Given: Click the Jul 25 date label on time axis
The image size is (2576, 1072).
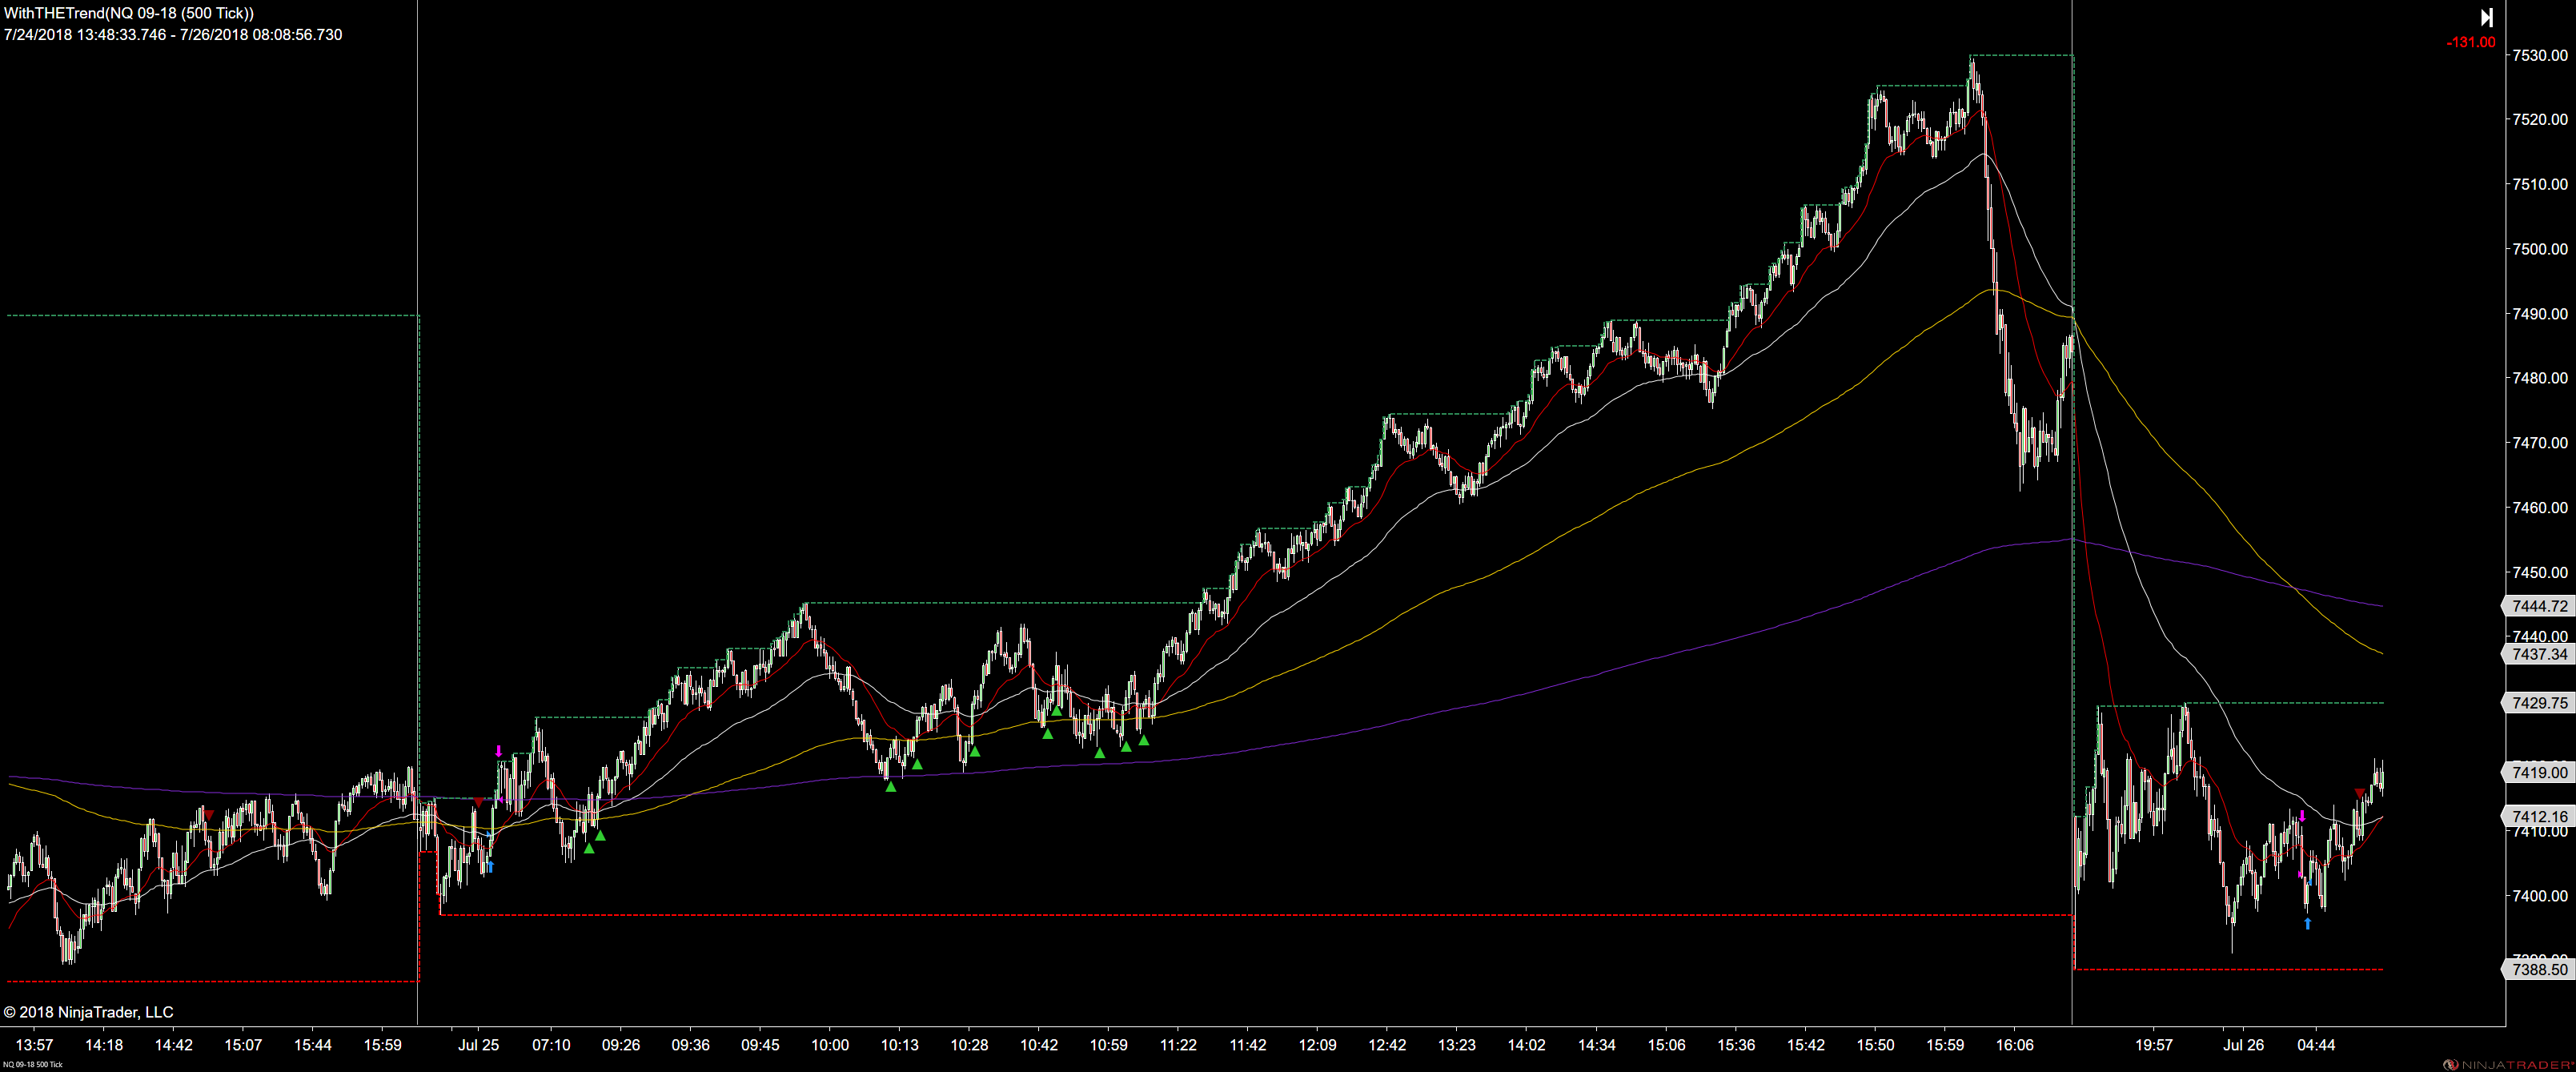Looking at the screenshot, I should point(478,1045).
